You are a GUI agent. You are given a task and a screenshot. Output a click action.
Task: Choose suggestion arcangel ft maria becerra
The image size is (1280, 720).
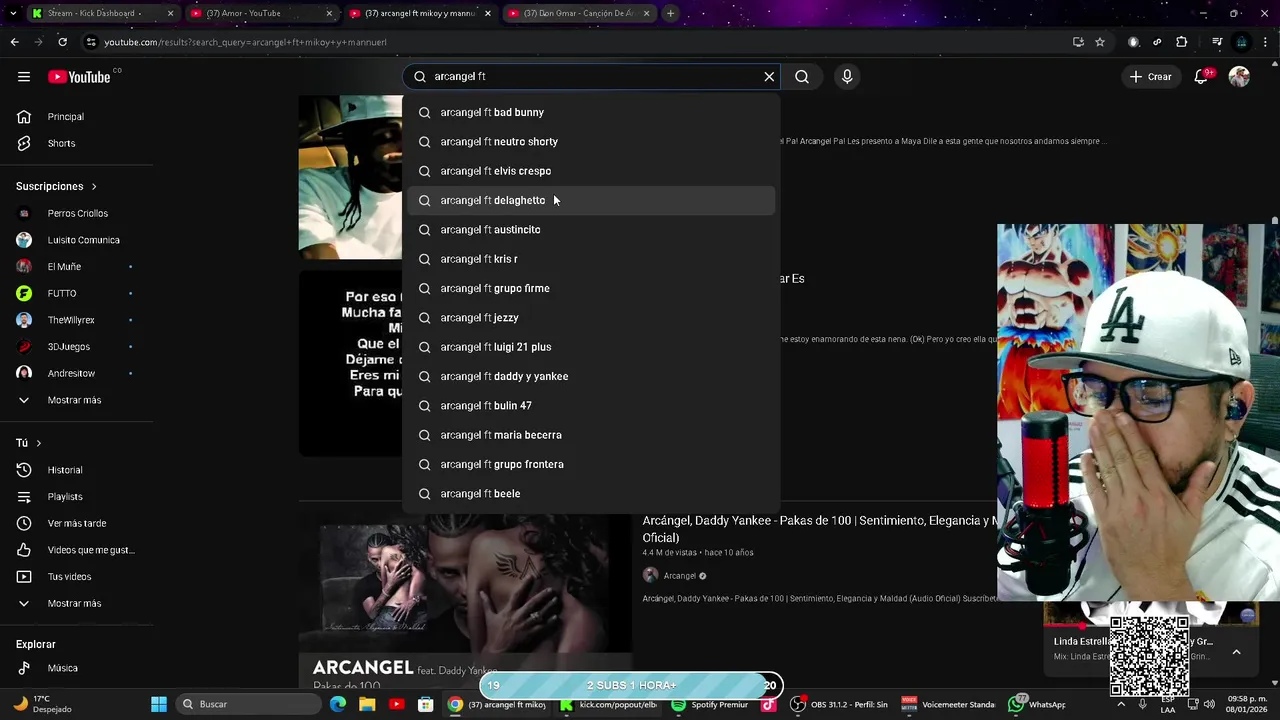point(591,435)
